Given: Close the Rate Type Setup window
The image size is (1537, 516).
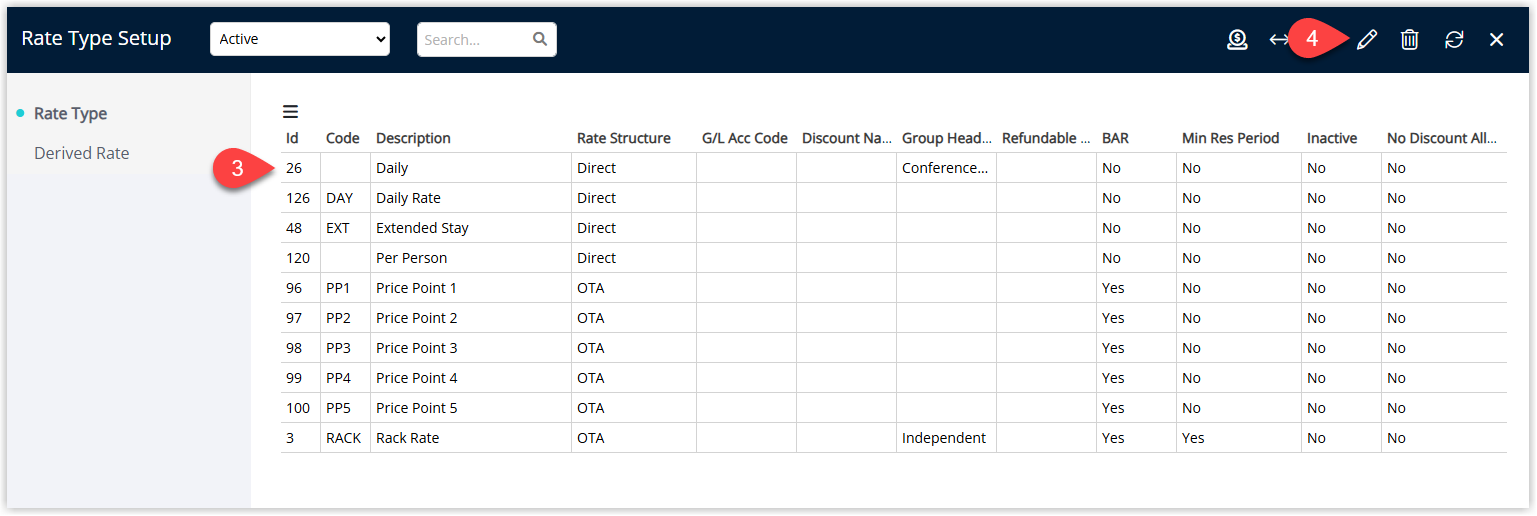Looking at the screenshot, I should point(1496,40).
